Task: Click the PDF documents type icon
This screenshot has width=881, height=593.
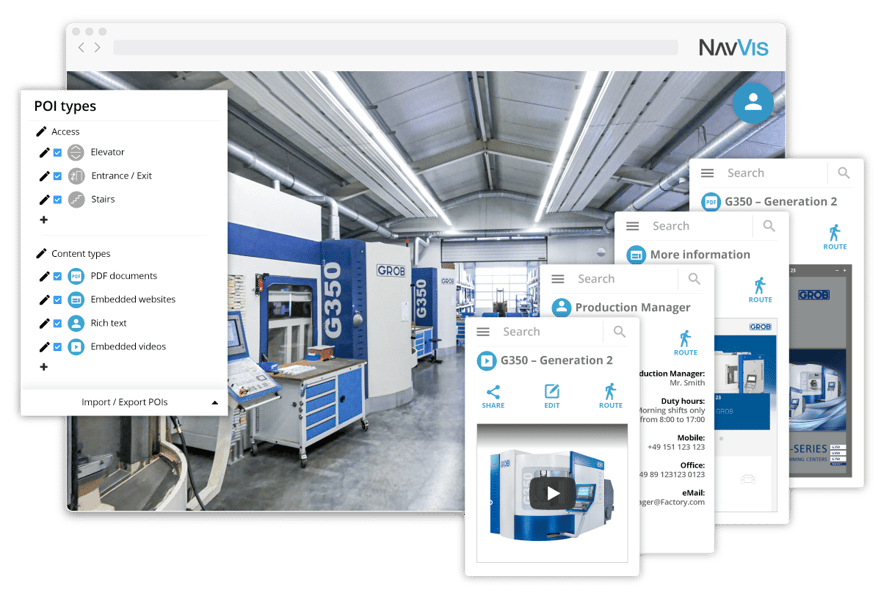Action: [76, 276]
